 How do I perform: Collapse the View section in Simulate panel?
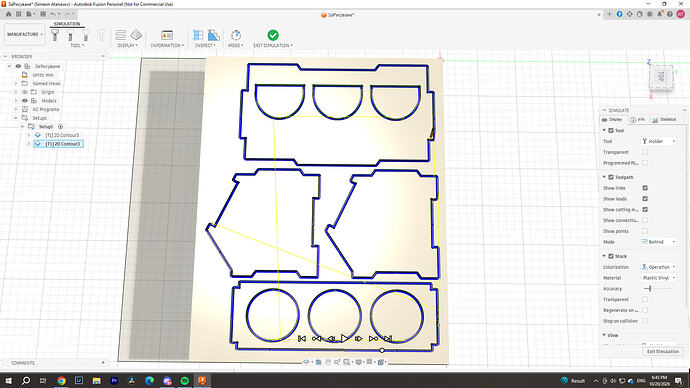click(x=604, y=335)
